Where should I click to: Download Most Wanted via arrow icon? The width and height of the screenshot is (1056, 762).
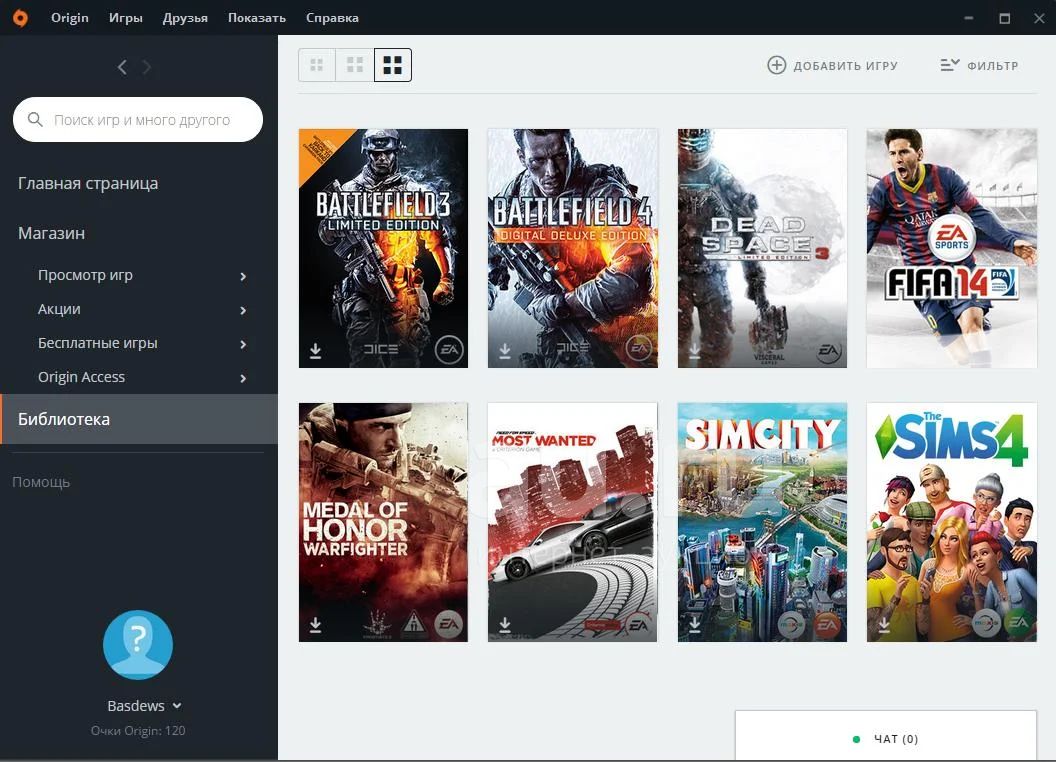[x=504, y=625]
